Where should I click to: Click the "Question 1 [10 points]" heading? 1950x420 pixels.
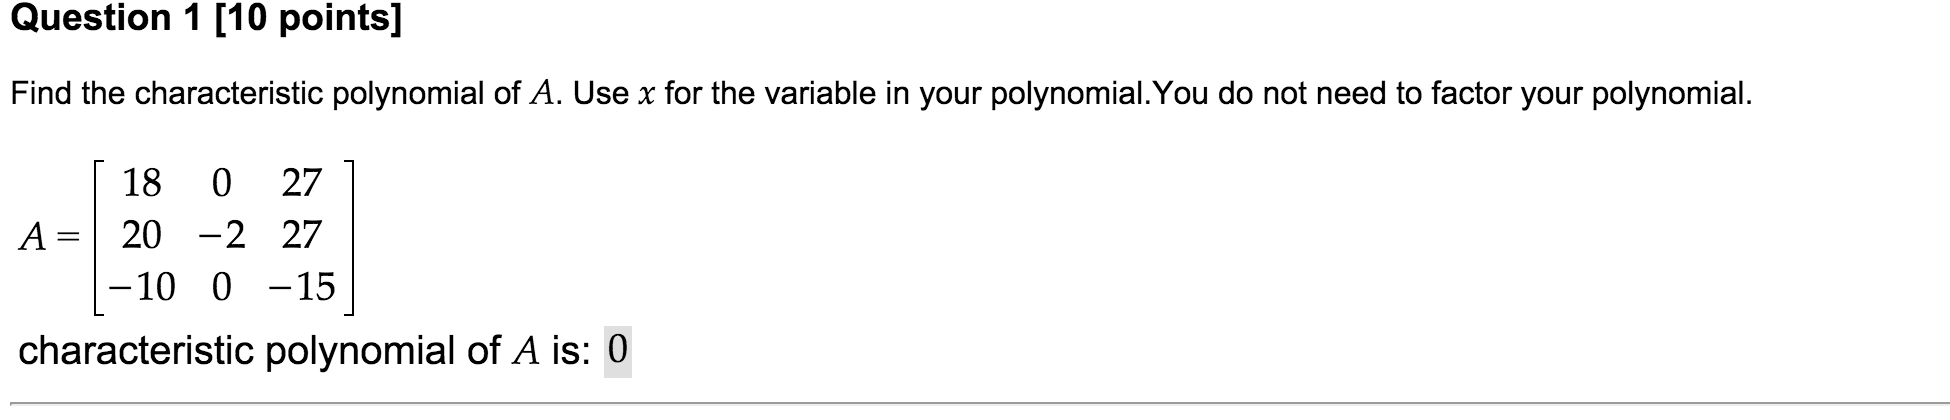tap(206, 19)
